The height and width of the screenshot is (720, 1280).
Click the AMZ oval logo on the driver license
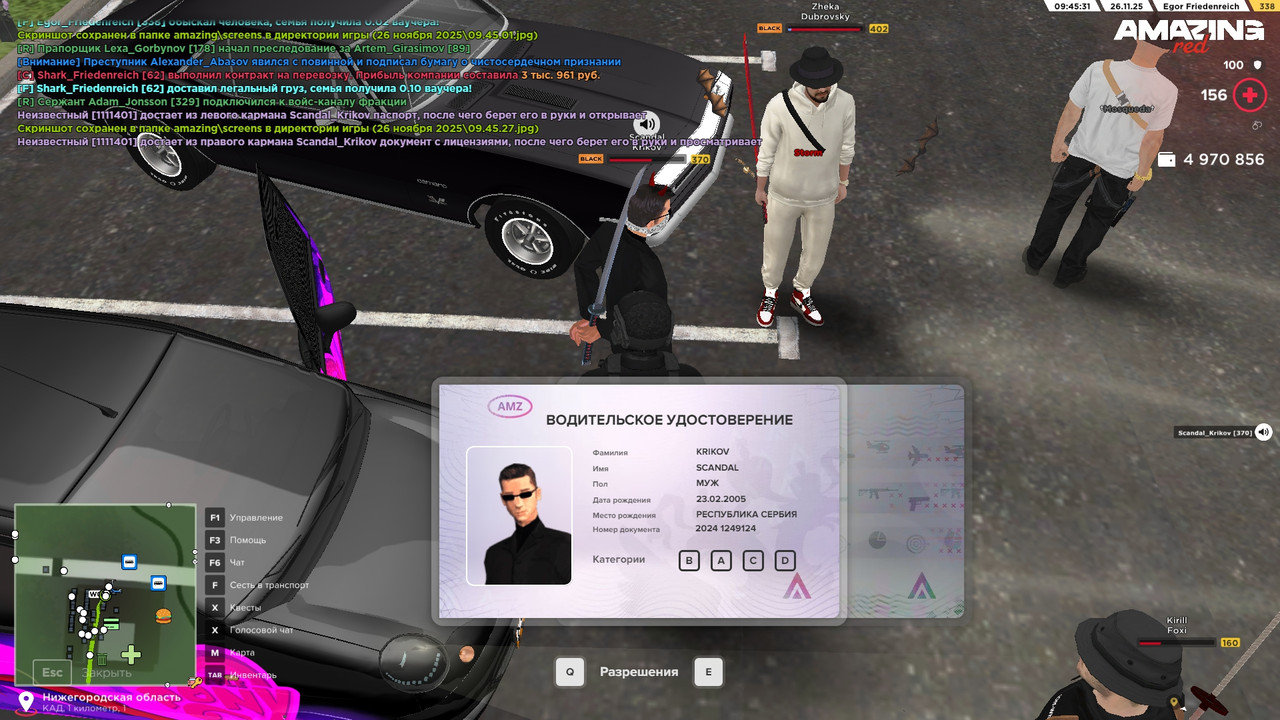click(510, 406)
